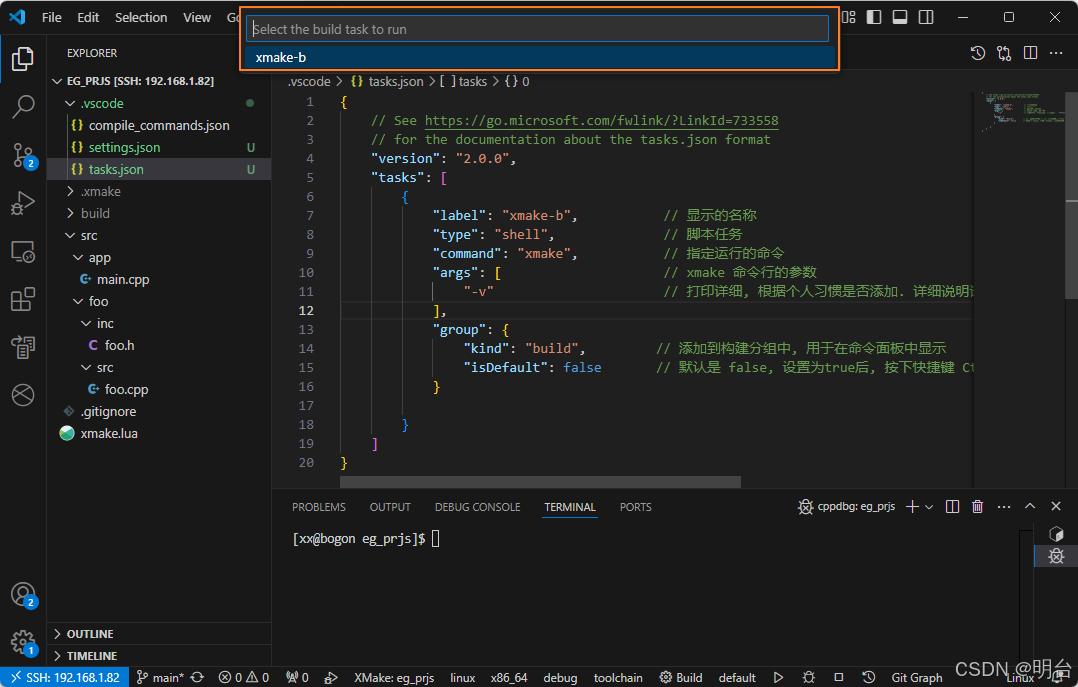1078x687 pixels.
Task: Switch to the OUTPUT tab
Action: pyautogui.click(x=390, y=507)
